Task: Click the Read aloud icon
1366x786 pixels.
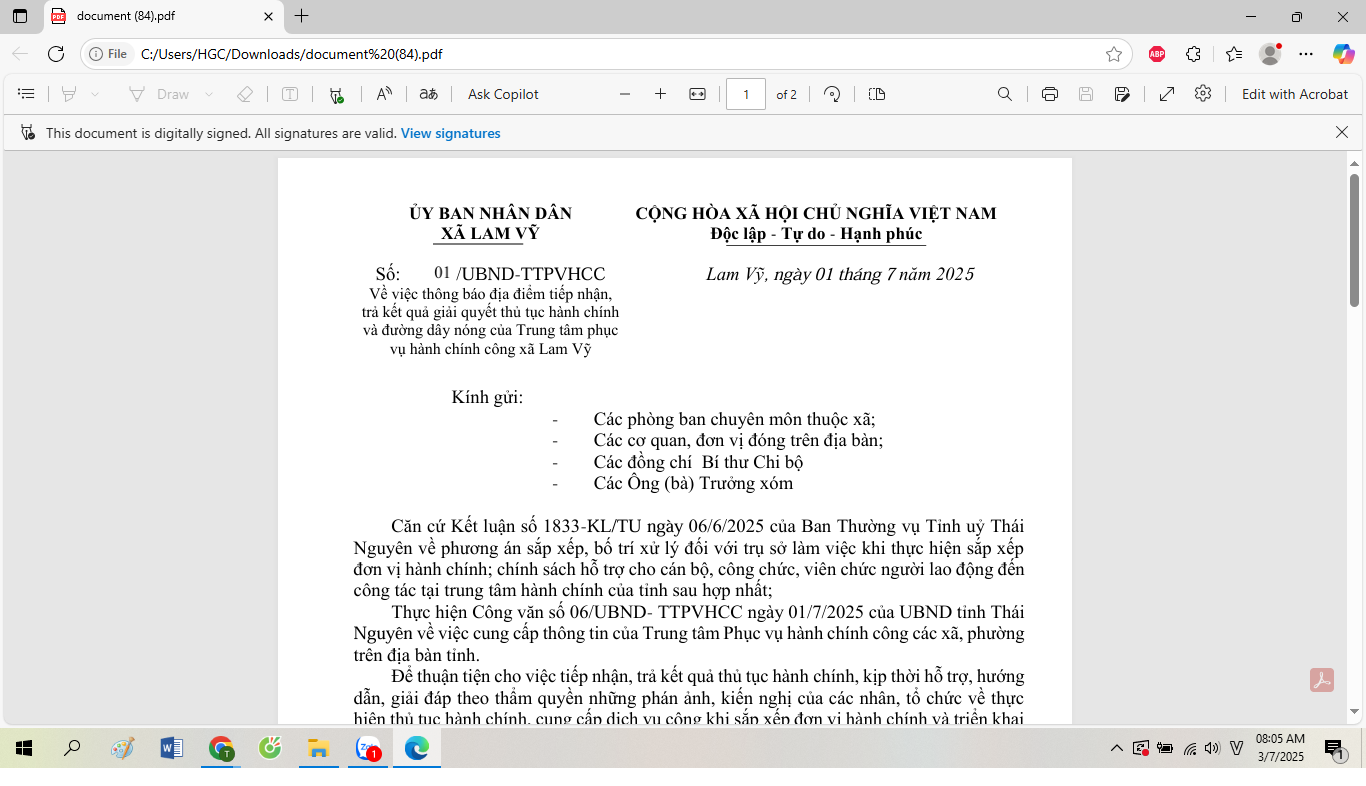Action: tap(384, 94)
